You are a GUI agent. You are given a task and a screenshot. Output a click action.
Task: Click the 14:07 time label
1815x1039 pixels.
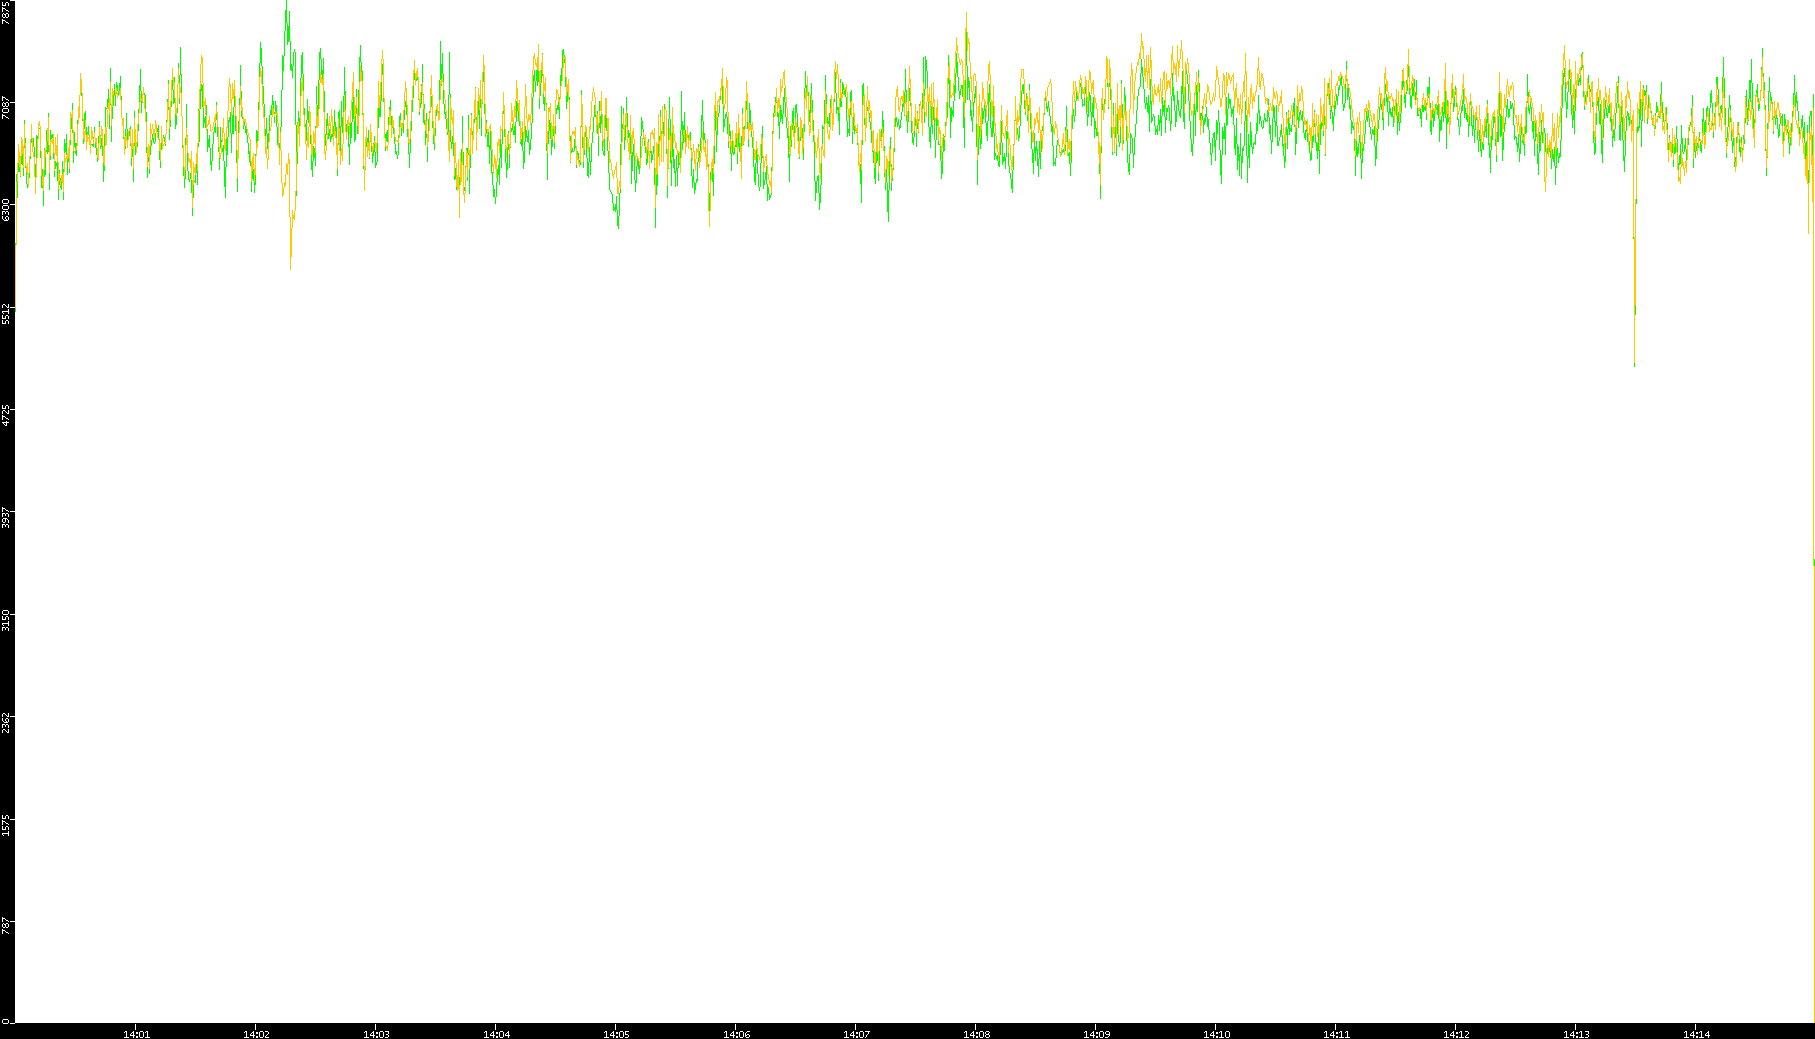(x=856, y=1034)
